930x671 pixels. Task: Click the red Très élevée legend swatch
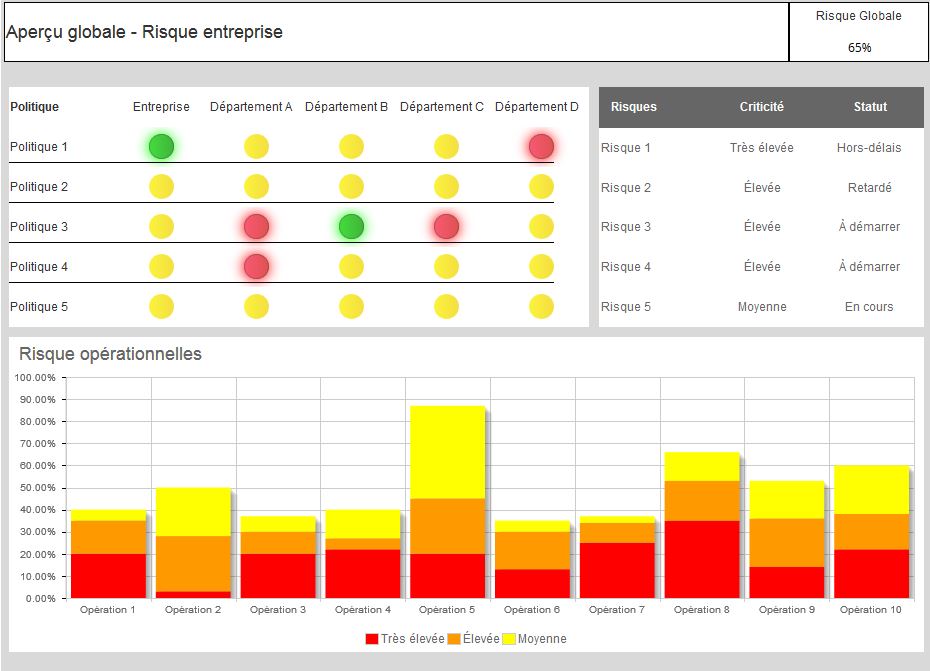(372, 639)
